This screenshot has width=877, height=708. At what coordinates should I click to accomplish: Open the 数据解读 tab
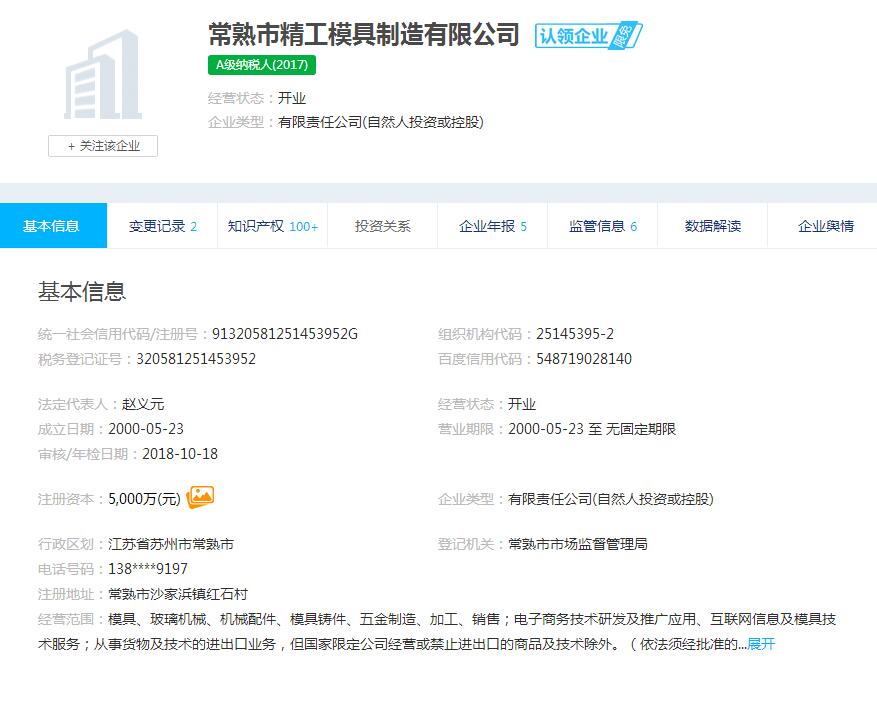(x=713, y=226)
